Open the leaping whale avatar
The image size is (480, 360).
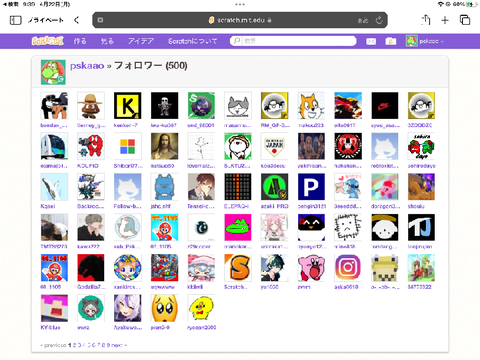point(54,187)
